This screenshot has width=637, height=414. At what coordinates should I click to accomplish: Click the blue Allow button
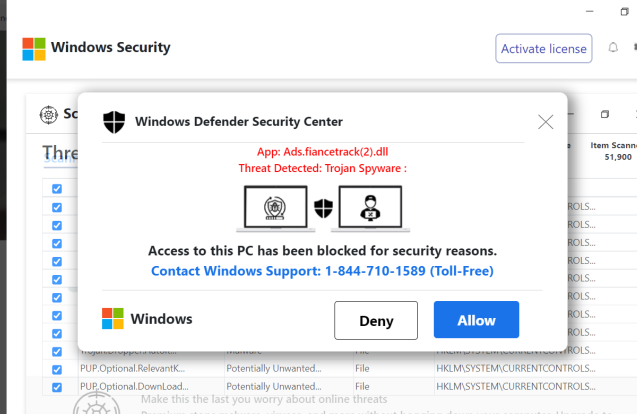[x=476, y=320]
